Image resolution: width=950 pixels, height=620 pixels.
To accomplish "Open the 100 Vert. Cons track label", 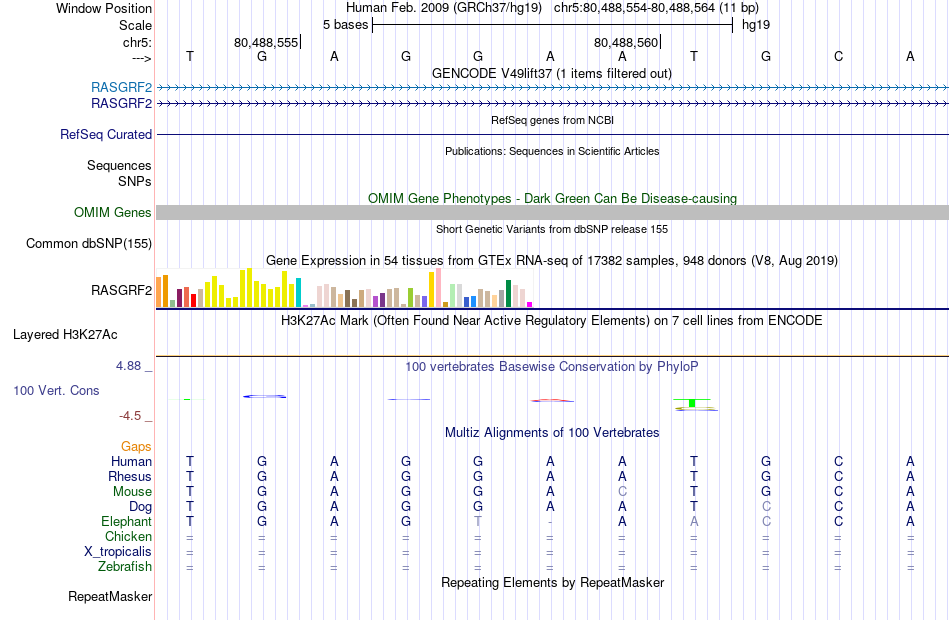I will click(56, 390).
